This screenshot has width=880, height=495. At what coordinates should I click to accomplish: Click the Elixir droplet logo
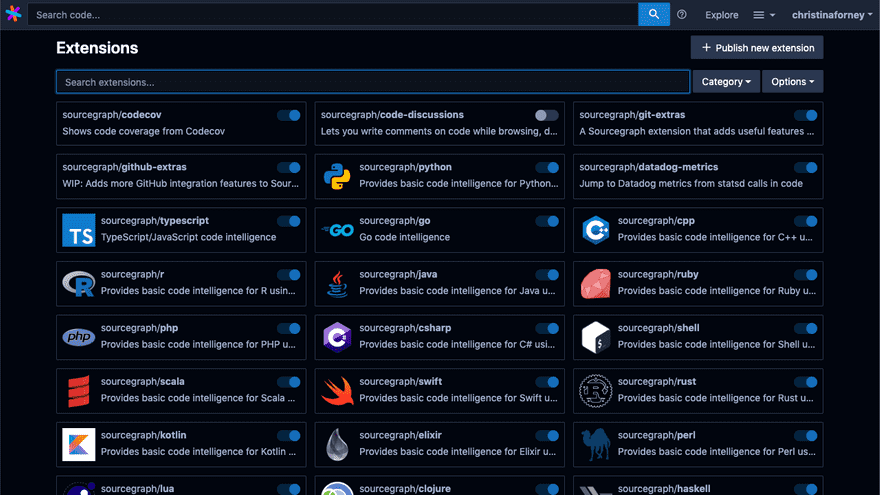point(337,444)
